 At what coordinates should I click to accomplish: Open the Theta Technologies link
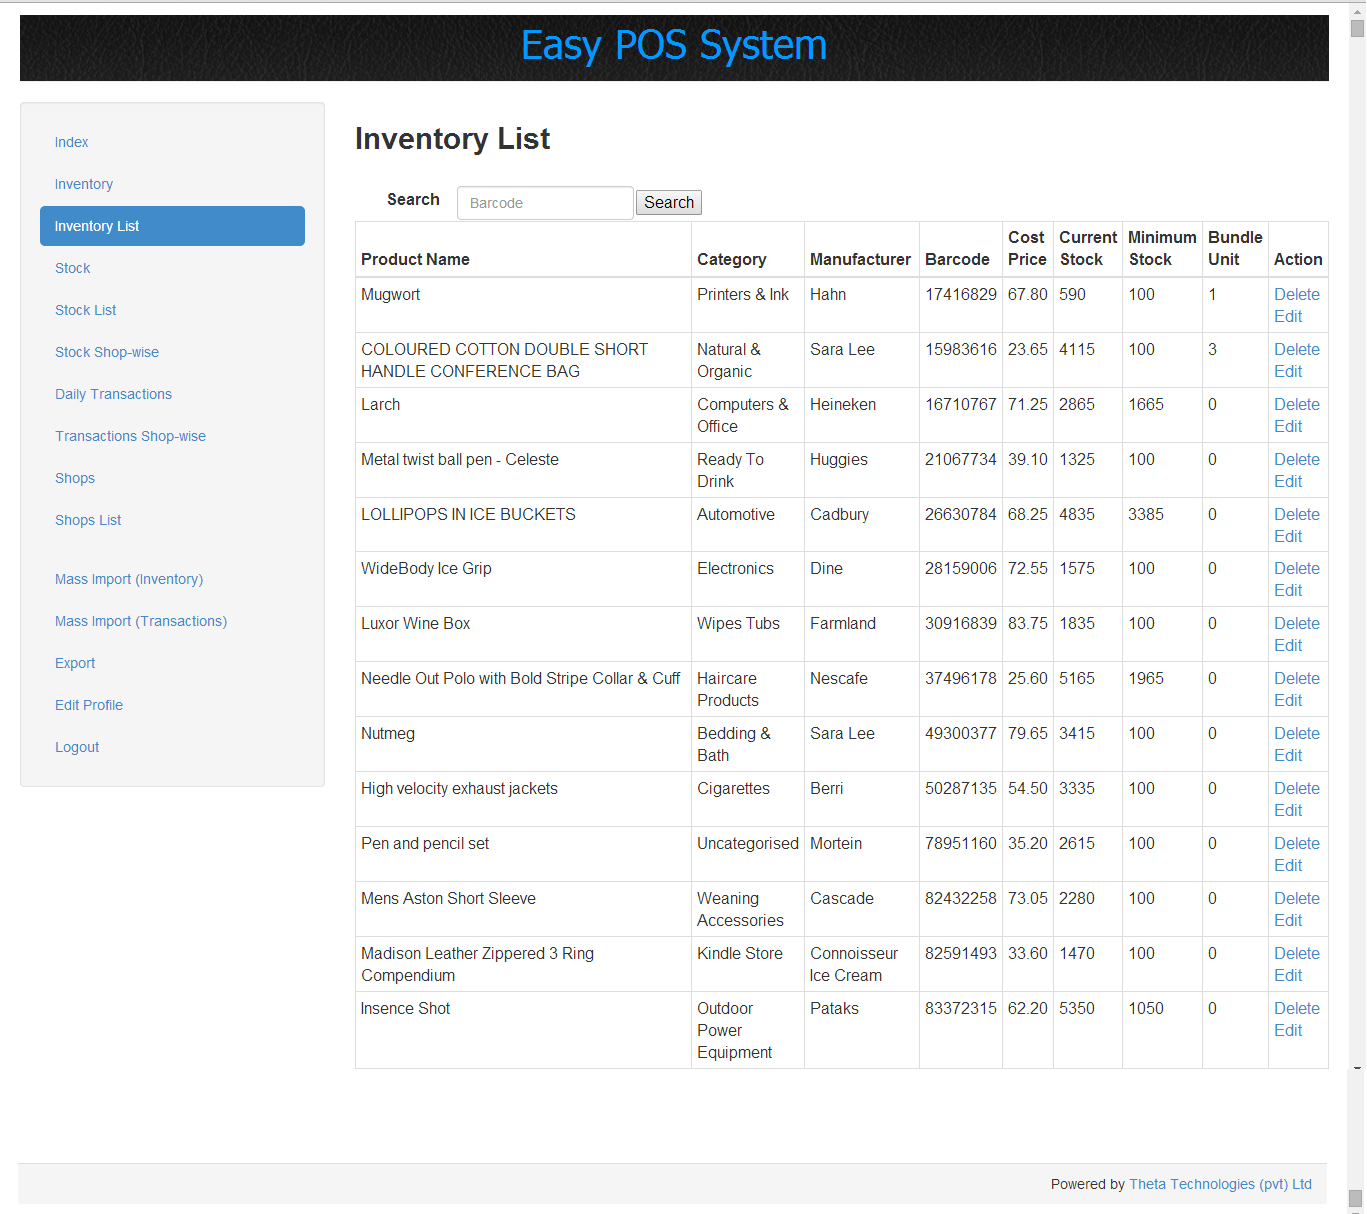(1220, 1184)
